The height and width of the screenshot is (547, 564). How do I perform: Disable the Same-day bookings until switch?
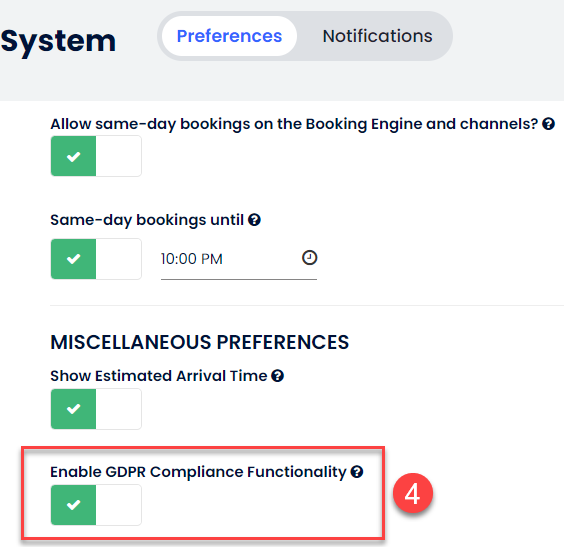96,259
